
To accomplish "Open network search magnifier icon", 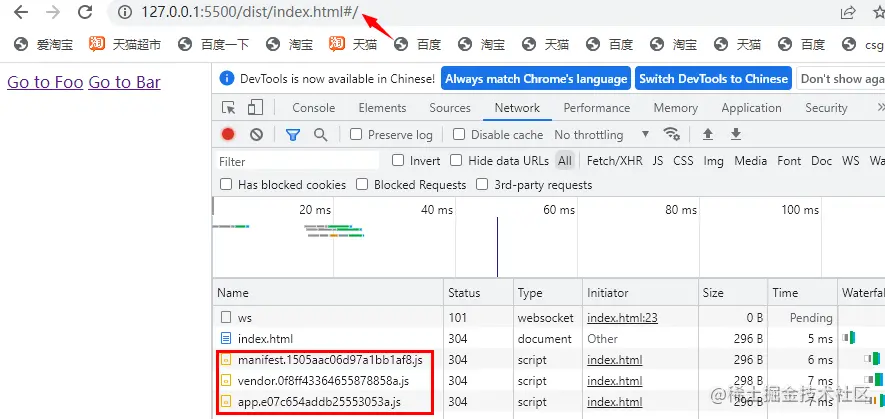I will pos(321,134).
